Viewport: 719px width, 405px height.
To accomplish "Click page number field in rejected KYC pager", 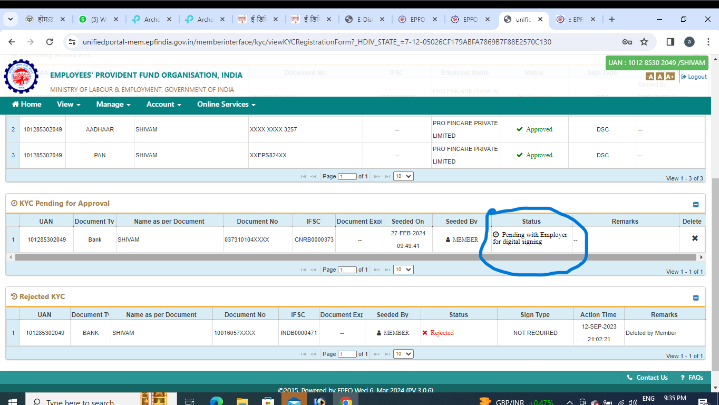I will pyautogui.click(x=347, y=354).
